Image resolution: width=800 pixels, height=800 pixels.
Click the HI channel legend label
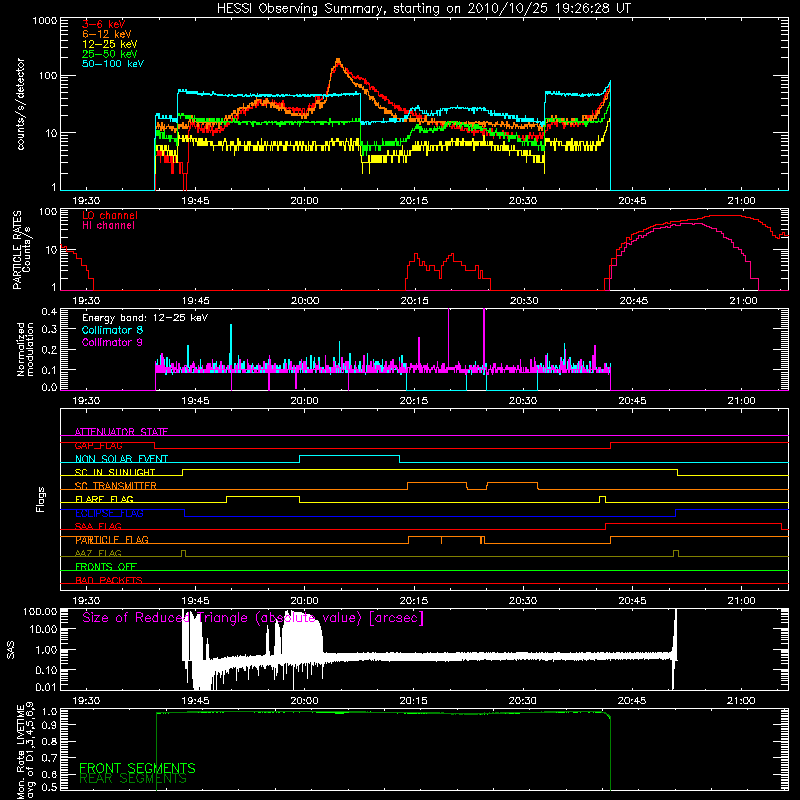coord(108,225)
